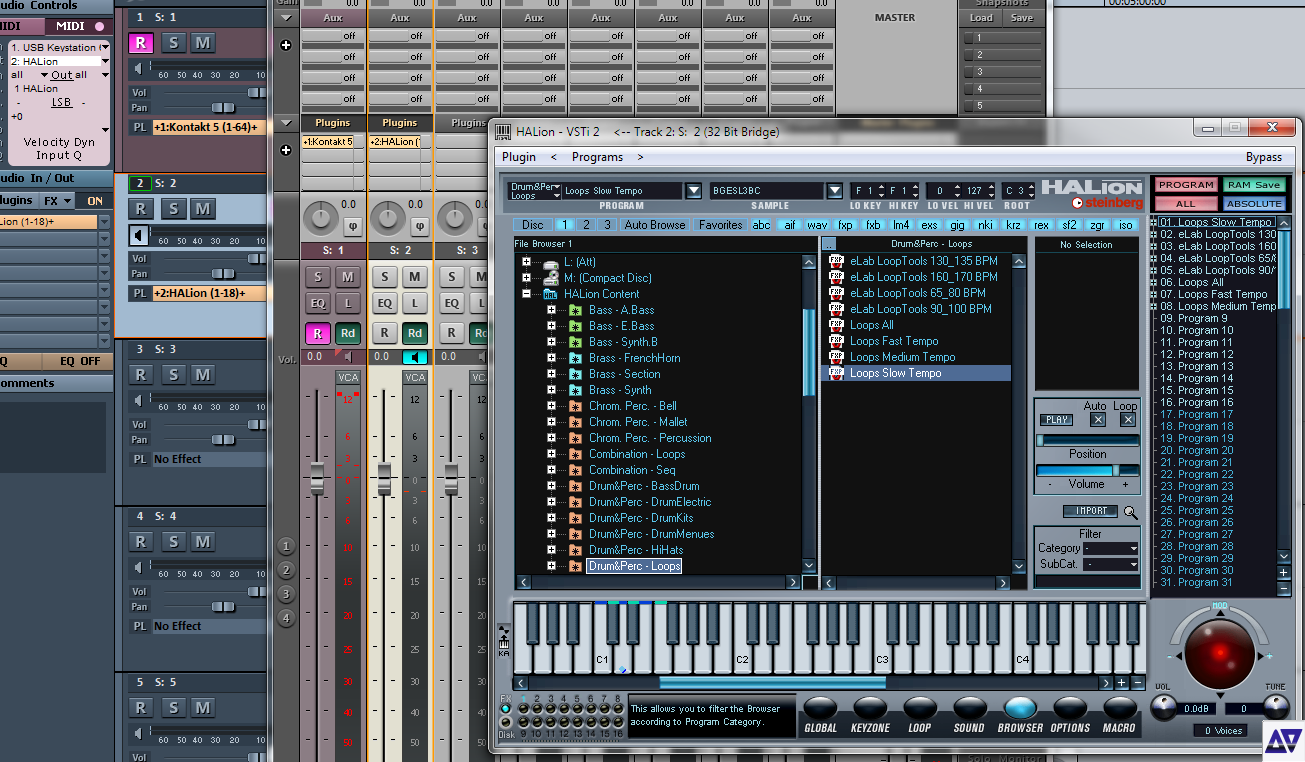Toggle Record arm on track 2
1305x762 pixels.
140,209
